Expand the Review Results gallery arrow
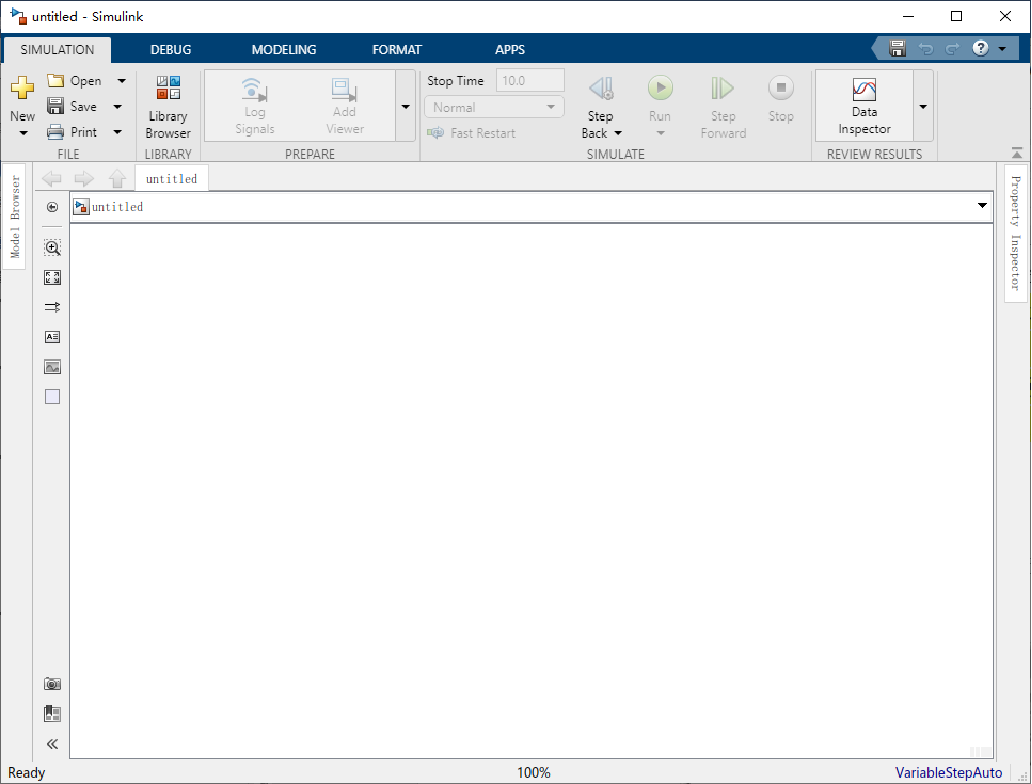This screenshot has height=784, width=1032. click(x=923, y=107)
